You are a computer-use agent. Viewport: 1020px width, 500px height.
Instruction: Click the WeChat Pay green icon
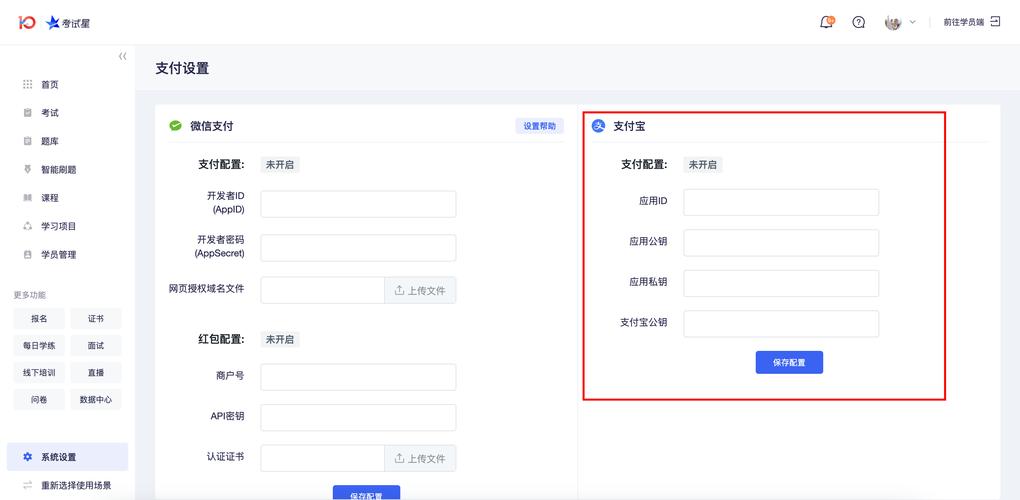[176, 126]
